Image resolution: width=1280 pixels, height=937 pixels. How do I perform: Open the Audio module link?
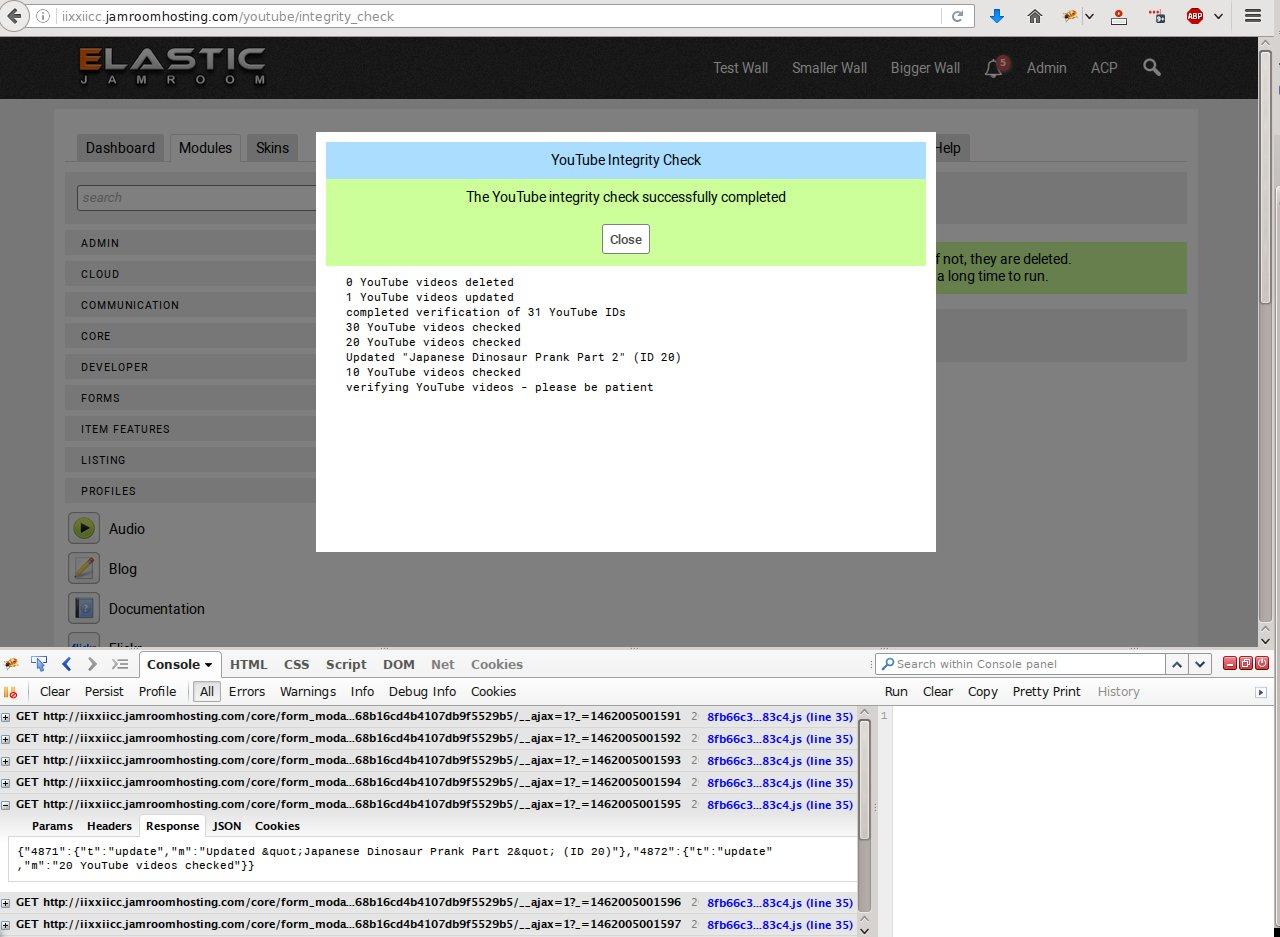coord(127,529)
